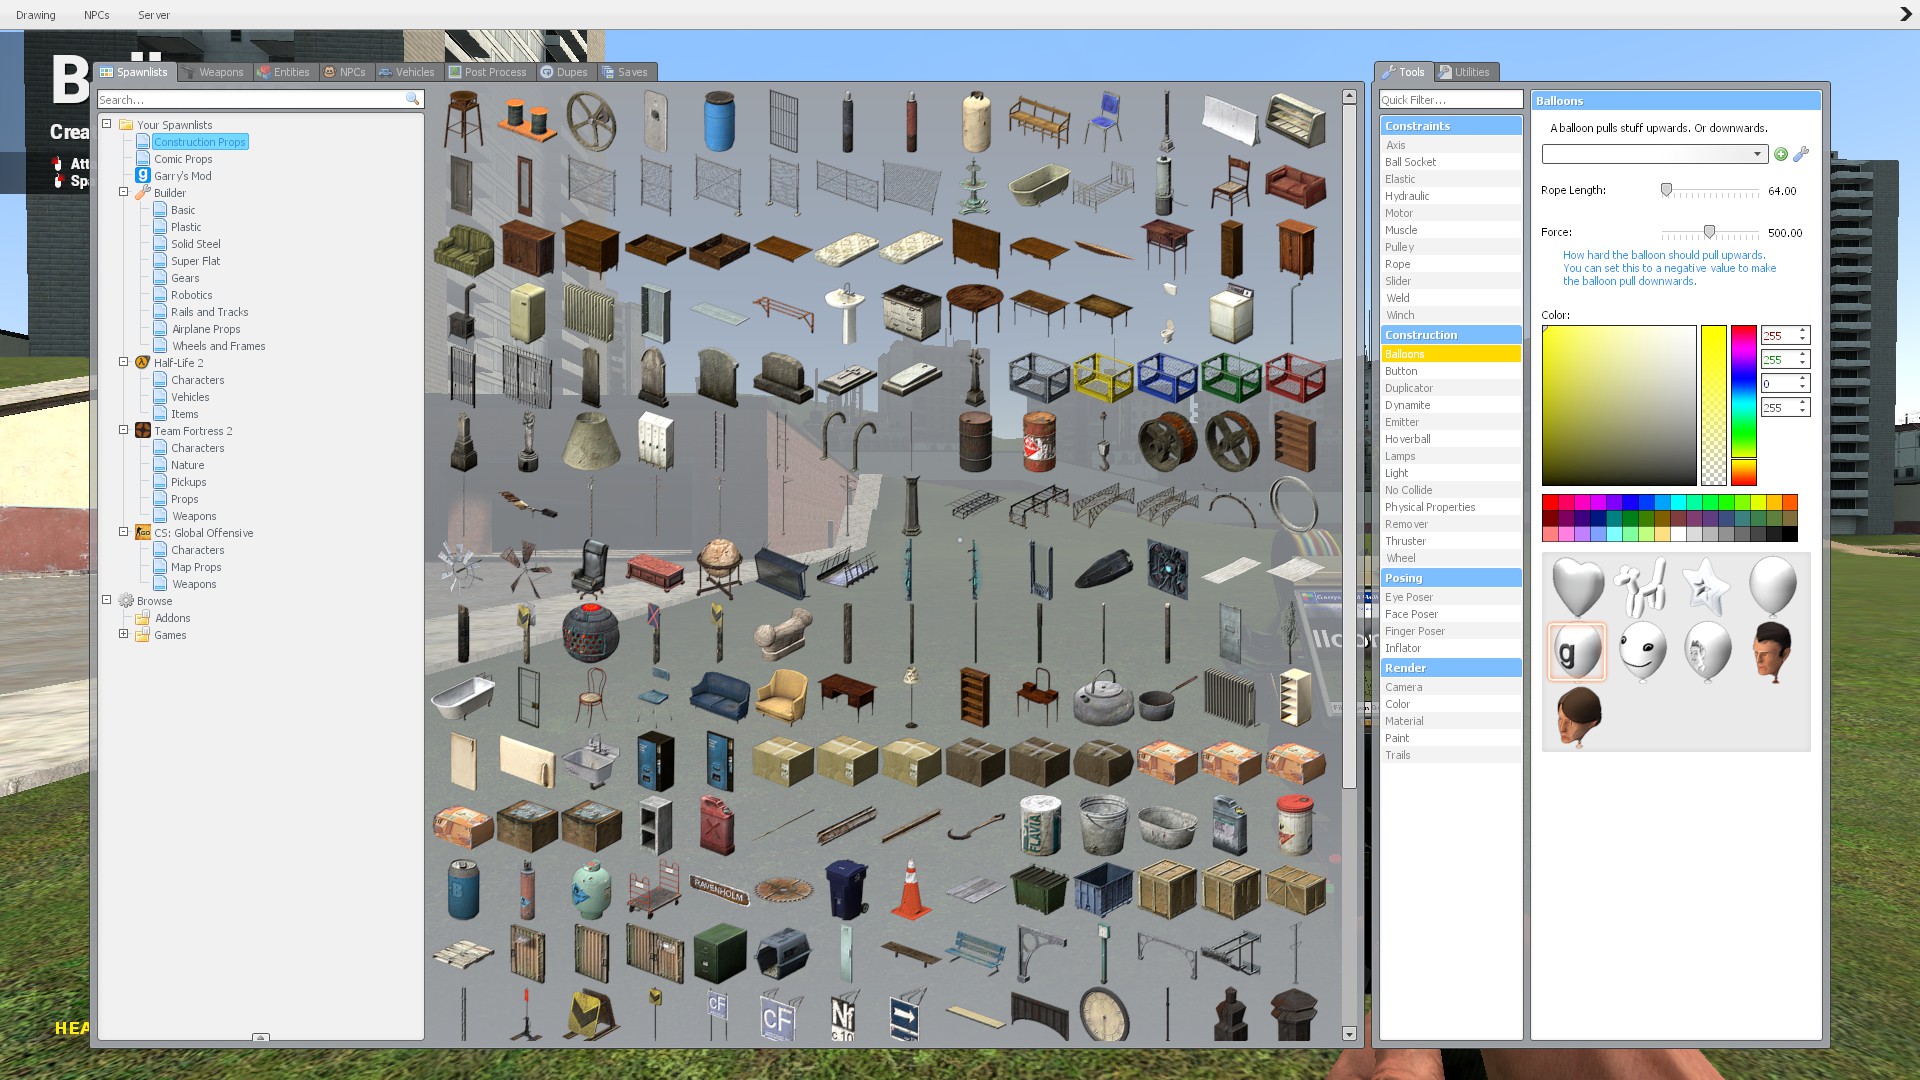Collapse the Builder tree node
Viewport: 1920px width, 1080px height.
(x=123, y=192)
